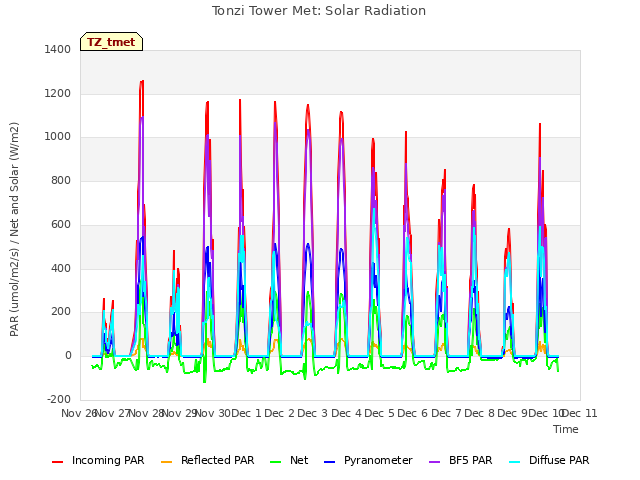This screenshot has height=480, width=640.
Task: Click the Dec 3 Incoming PAR peak
Action: pyautogui.click(x=308, y=105)
